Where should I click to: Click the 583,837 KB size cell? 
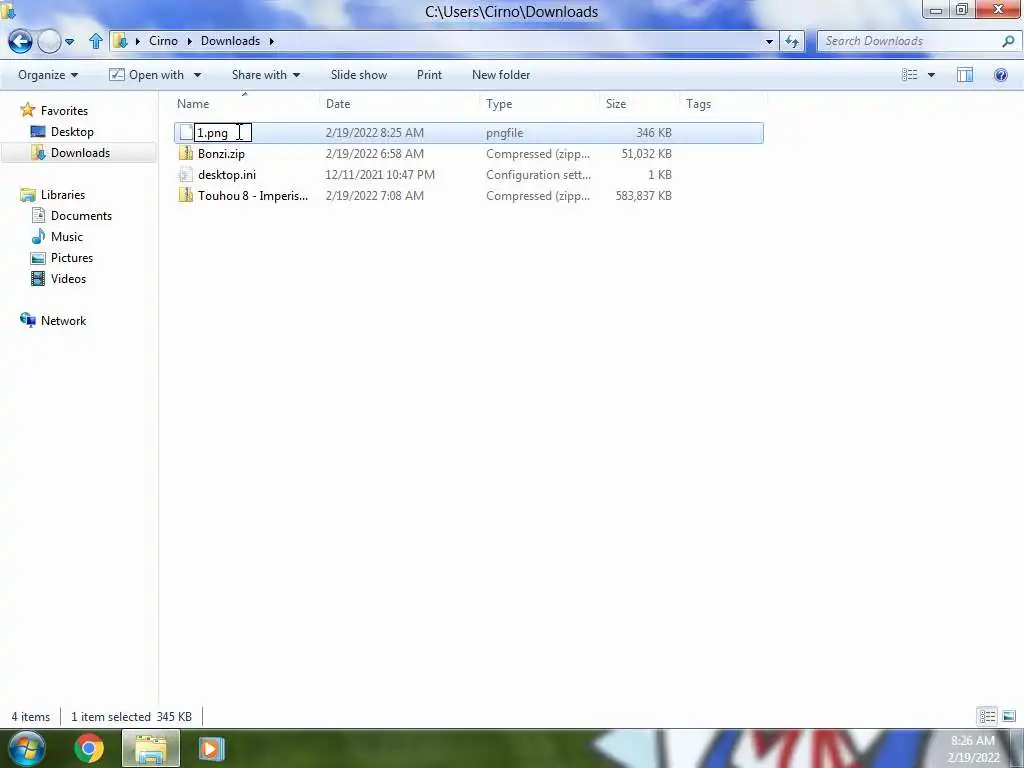click(643, 196)
